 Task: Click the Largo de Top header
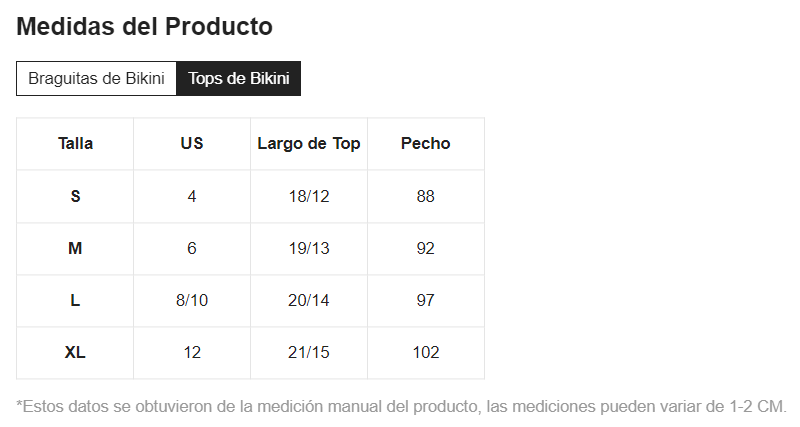309,143
